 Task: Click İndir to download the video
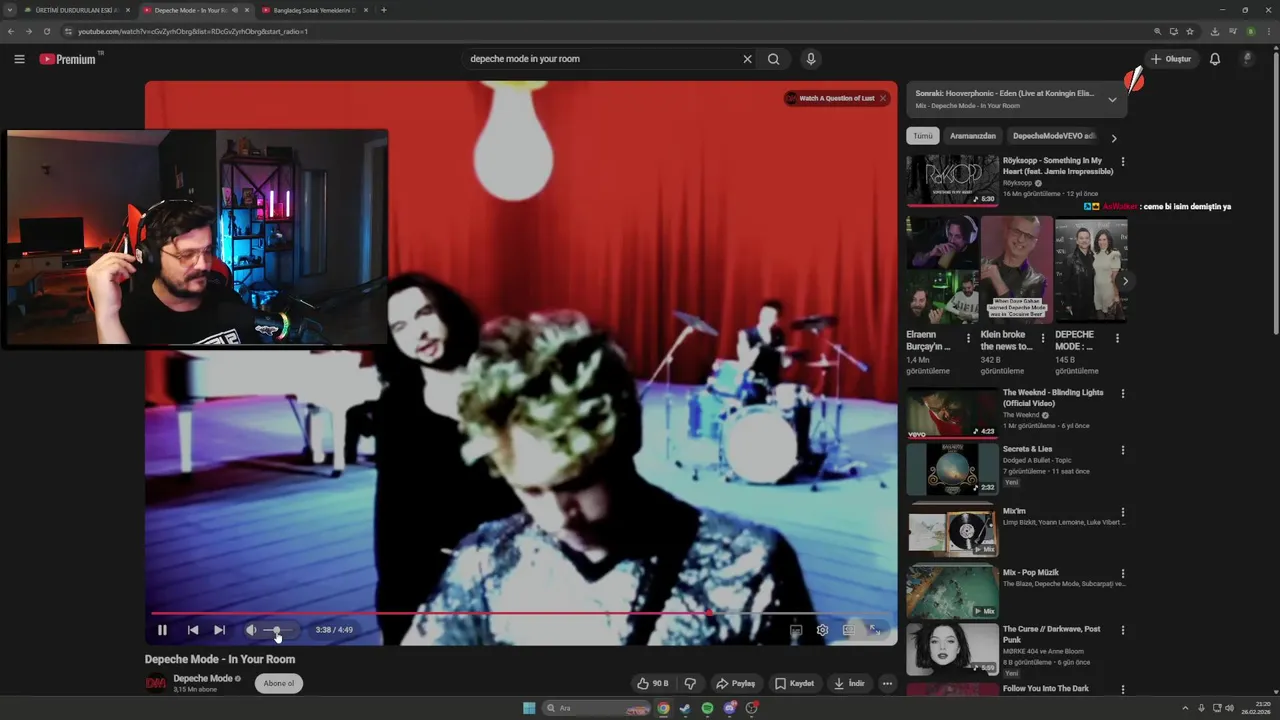tap(849, 684)
